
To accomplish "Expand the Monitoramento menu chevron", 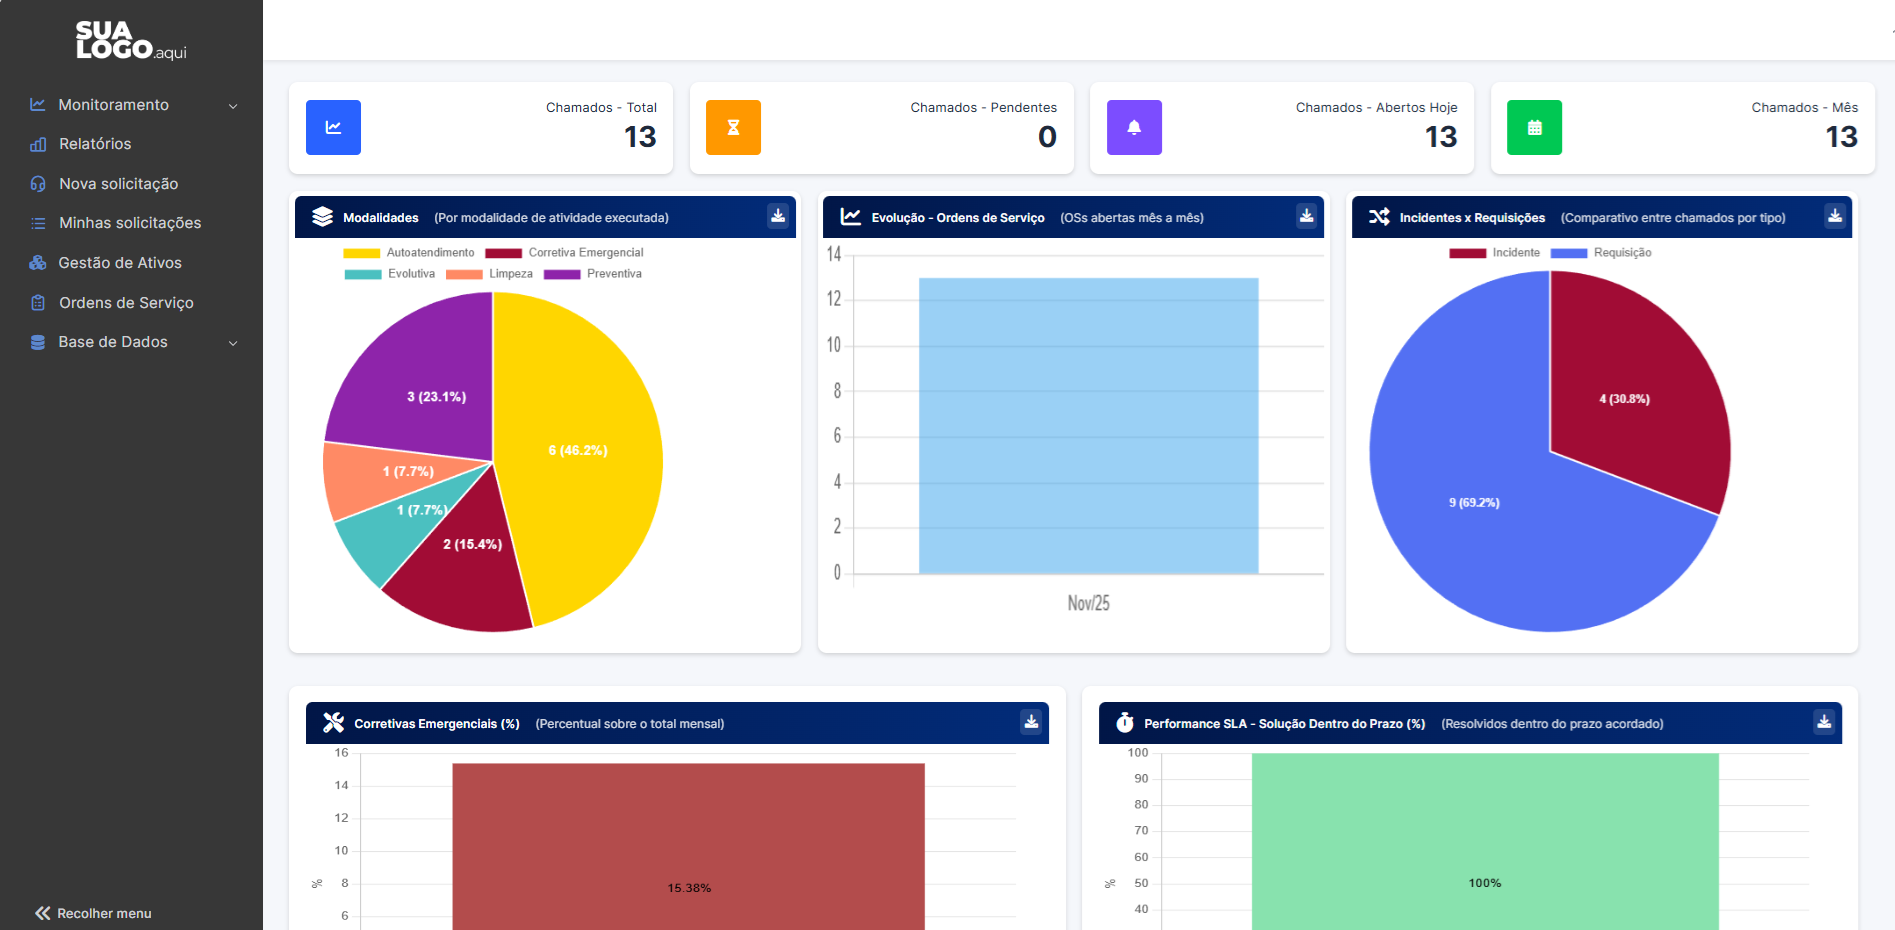I will (233, 106).
